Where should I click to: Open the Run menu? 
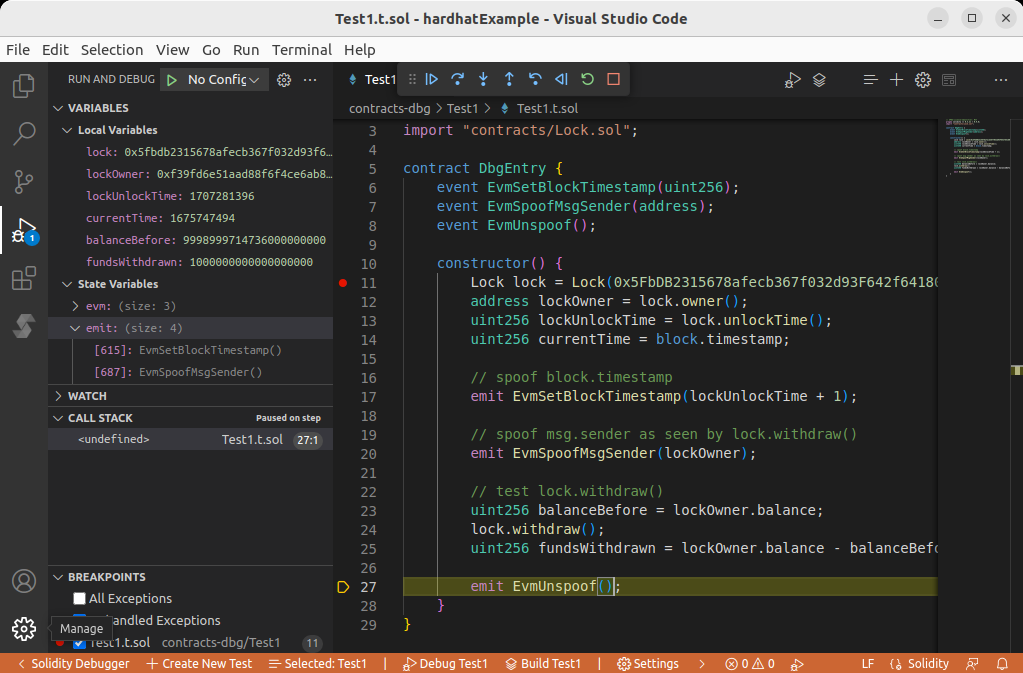click(x=246, y=50)
